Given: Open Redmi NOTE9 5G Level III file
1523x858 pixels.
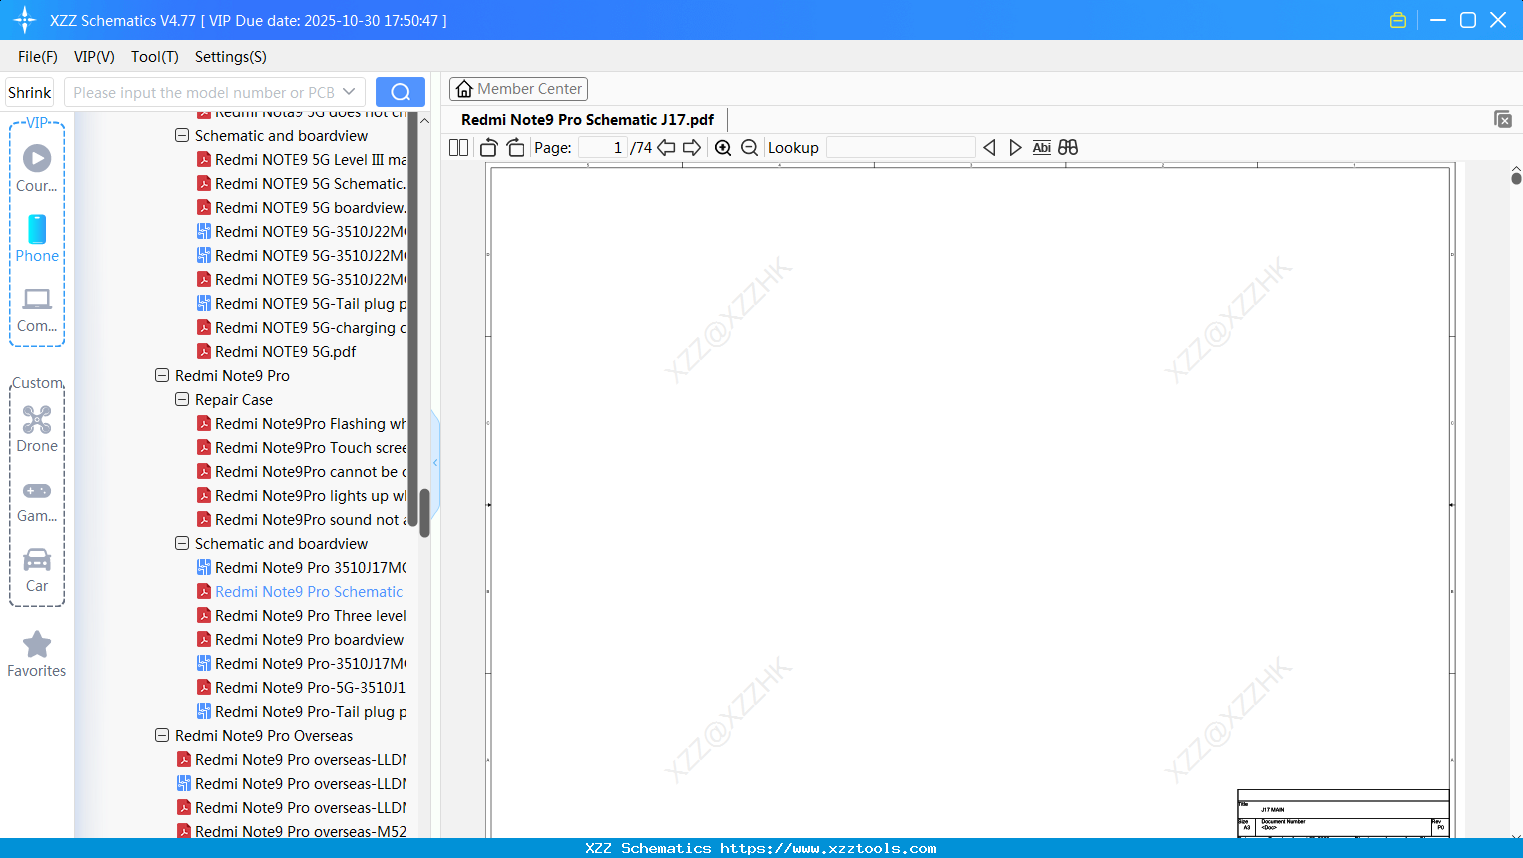Looking at the screenshot, I should pos(302,160).
